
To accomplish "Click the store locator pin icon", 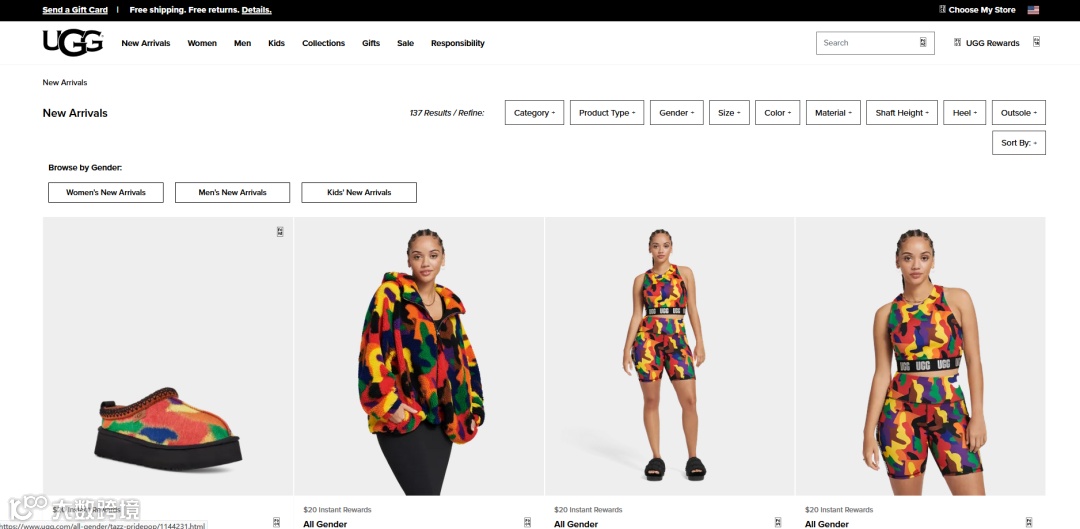I will tap(942, 10).
